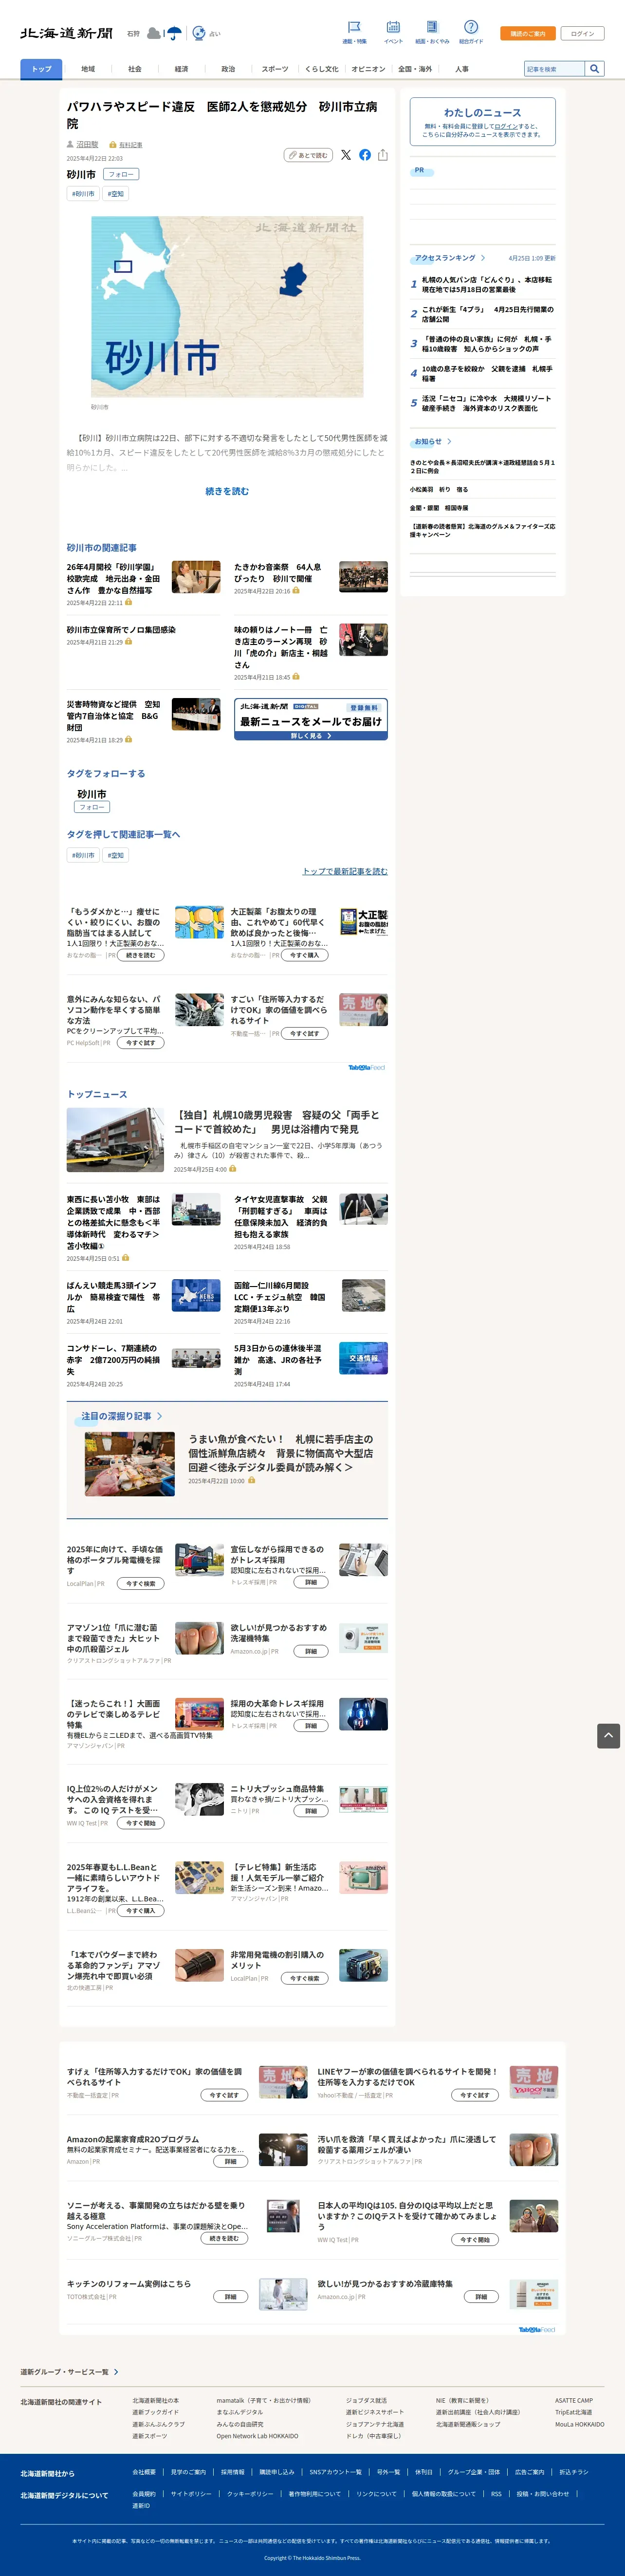This screenshot has width=625, height=2576.
Task: Open the 経済 navigation tab
Action: coord(181,69)
